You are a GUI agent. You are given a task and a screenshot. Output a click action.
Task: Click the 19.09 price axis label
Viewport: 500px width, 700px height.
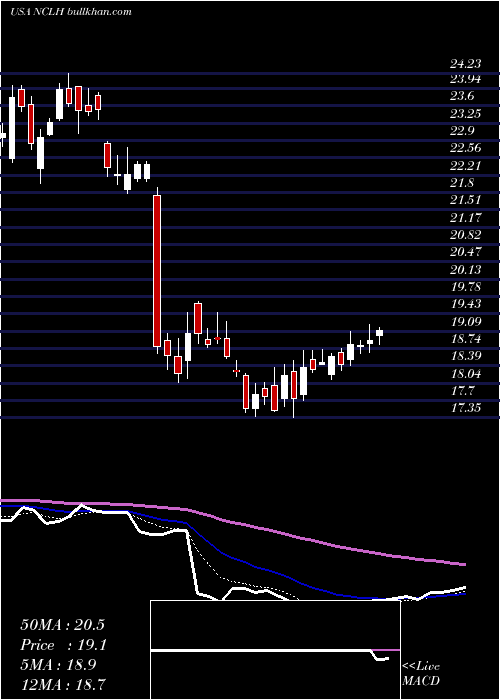tap(466, 322)
